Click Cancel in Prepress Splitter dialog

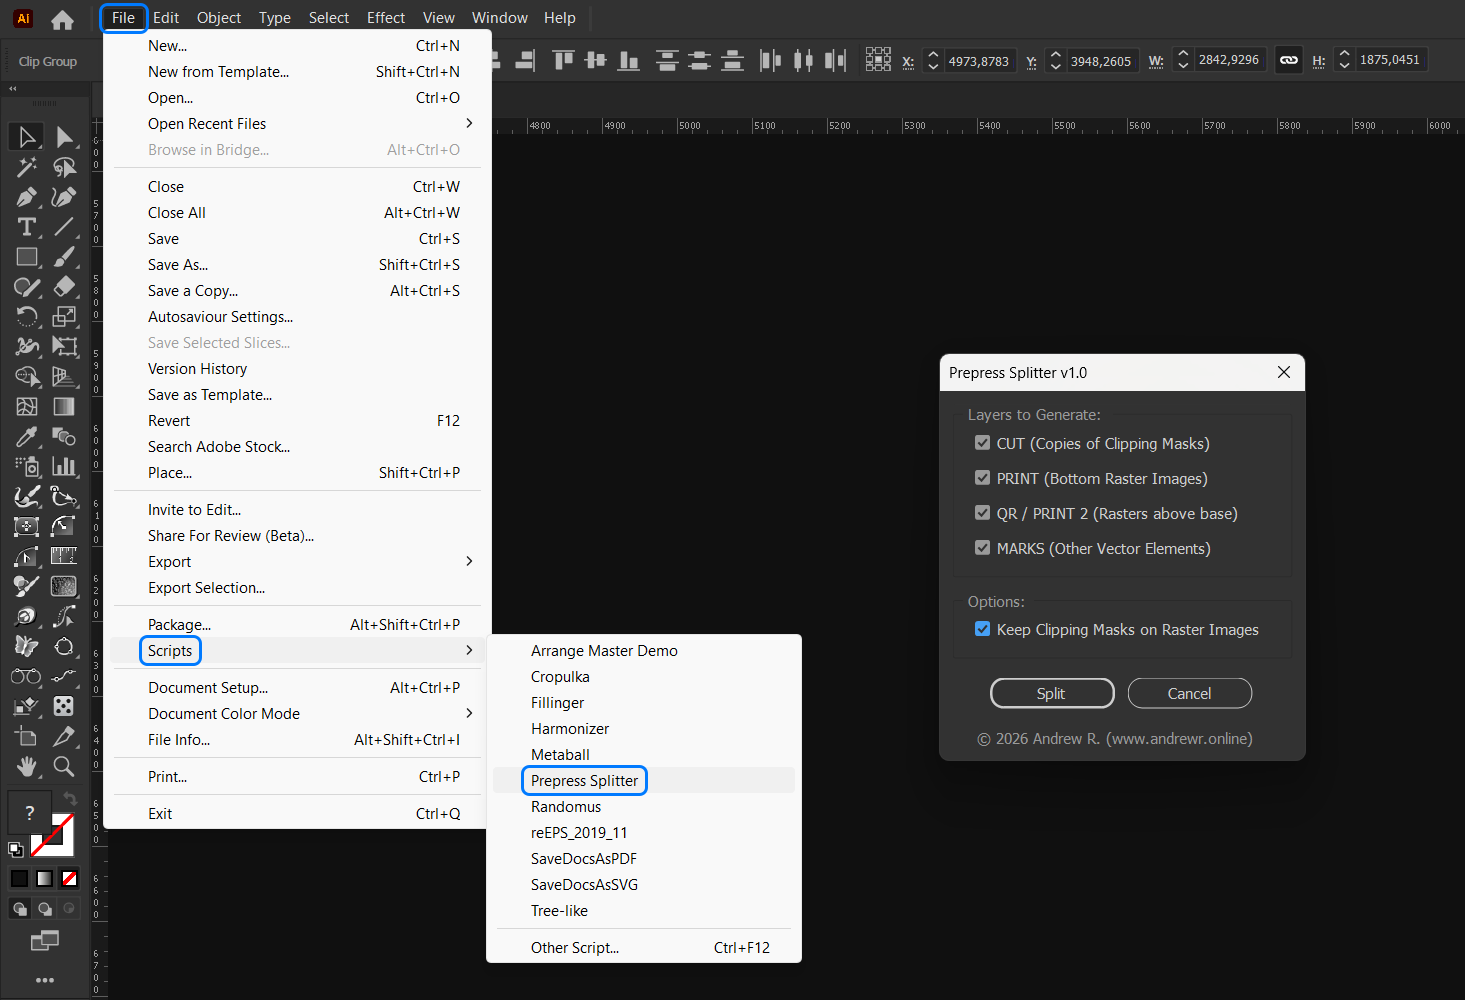1190,693
